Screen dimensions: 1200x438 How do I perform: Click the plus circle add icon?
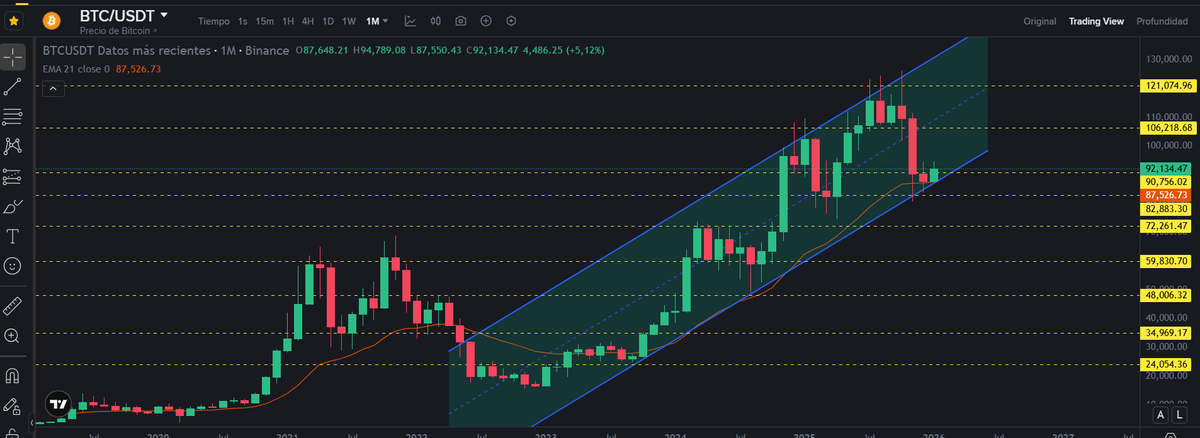click(486, 21)
